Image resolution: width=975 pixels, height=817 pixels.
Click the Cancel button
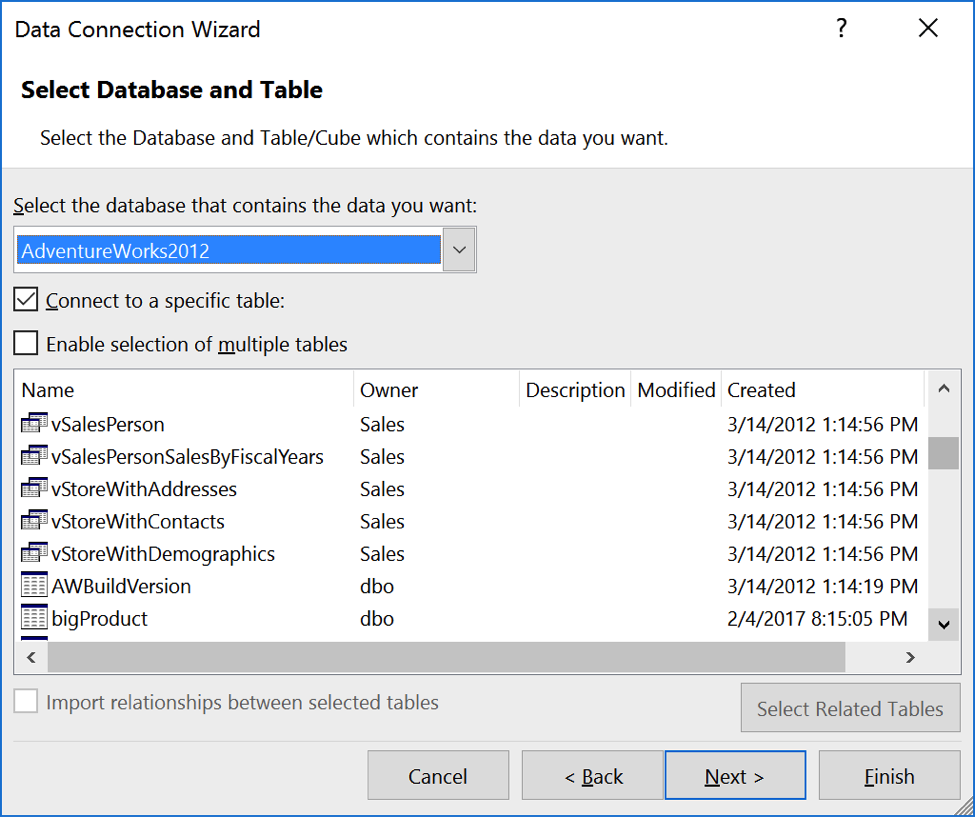pyautogui.click(x=438, y=775)
